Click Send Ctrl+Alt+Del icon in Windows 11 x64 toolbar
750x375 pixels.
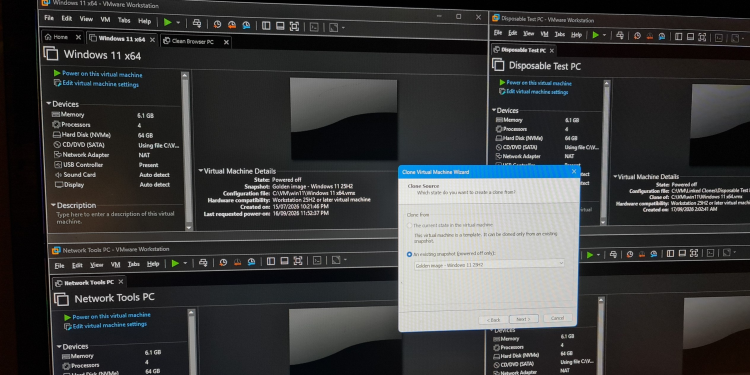point(197,23)
